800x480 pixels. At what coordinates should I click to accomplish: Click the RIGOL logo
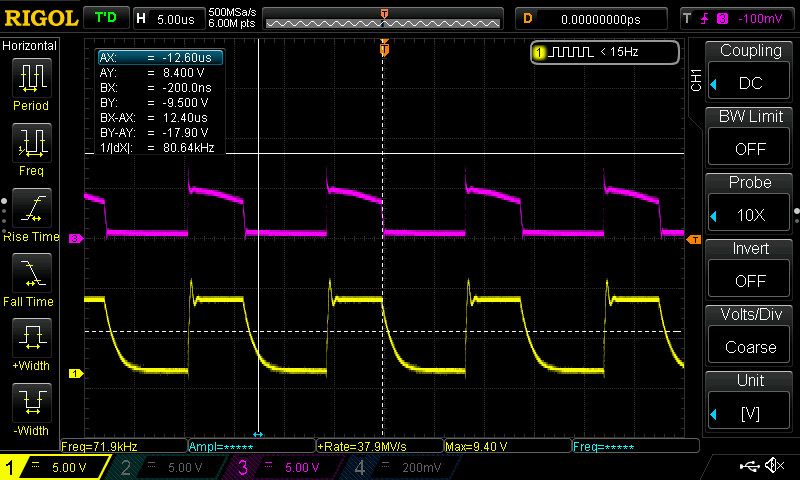tap(41, 19)
